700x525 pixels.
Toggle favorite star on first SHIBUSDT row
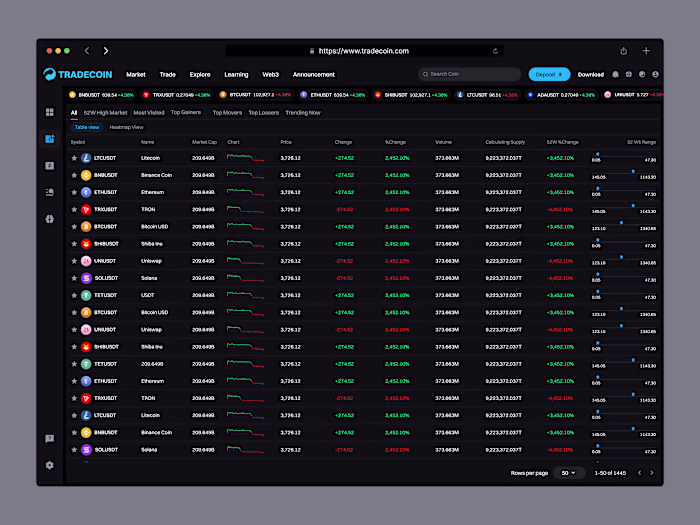coord(74,244)
